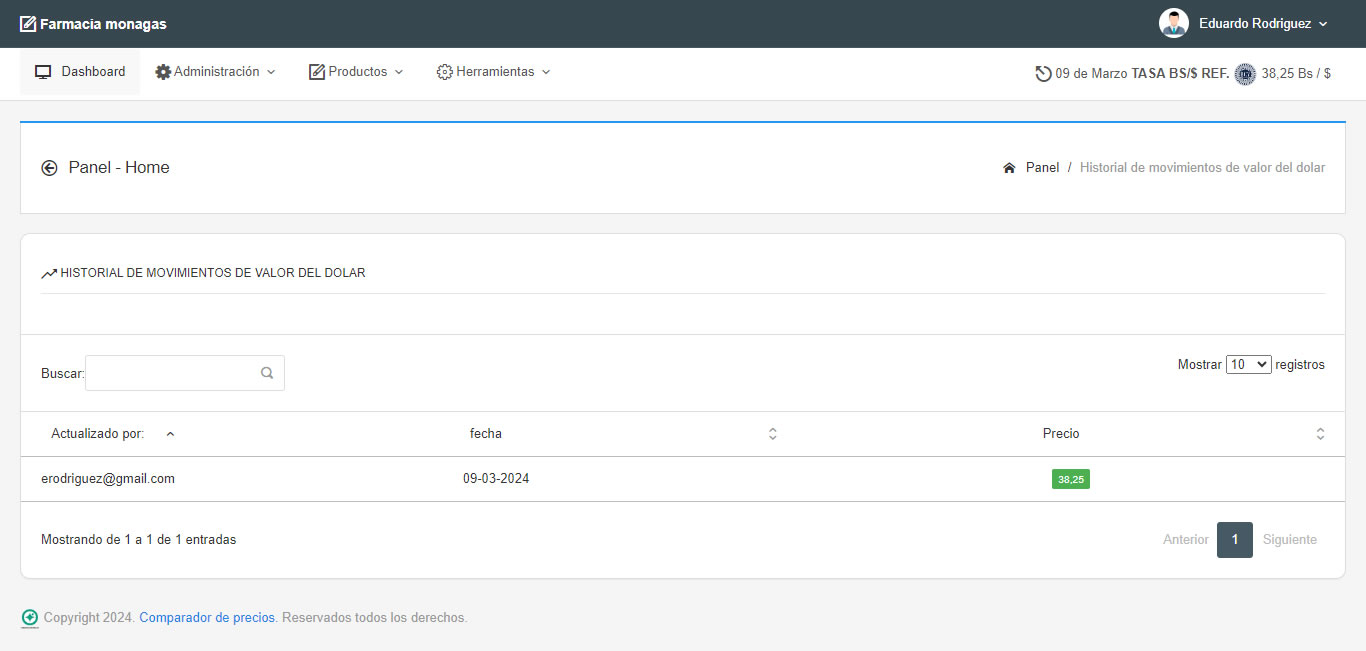The height and width of the screenshot is (651, 1366).
Task: Click Eduardo Rodriguez avatar picture
Action: [1173, 23]
